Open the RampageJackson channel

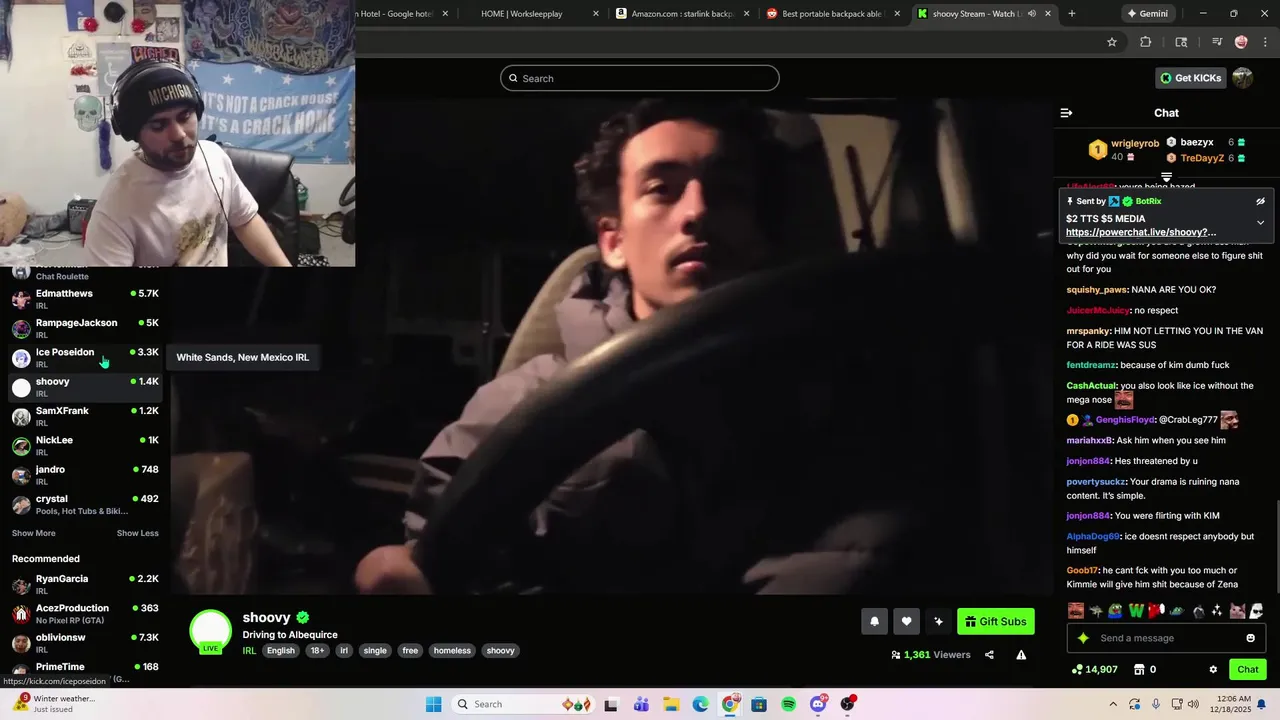pyautogui.click(x=85, y=328)
